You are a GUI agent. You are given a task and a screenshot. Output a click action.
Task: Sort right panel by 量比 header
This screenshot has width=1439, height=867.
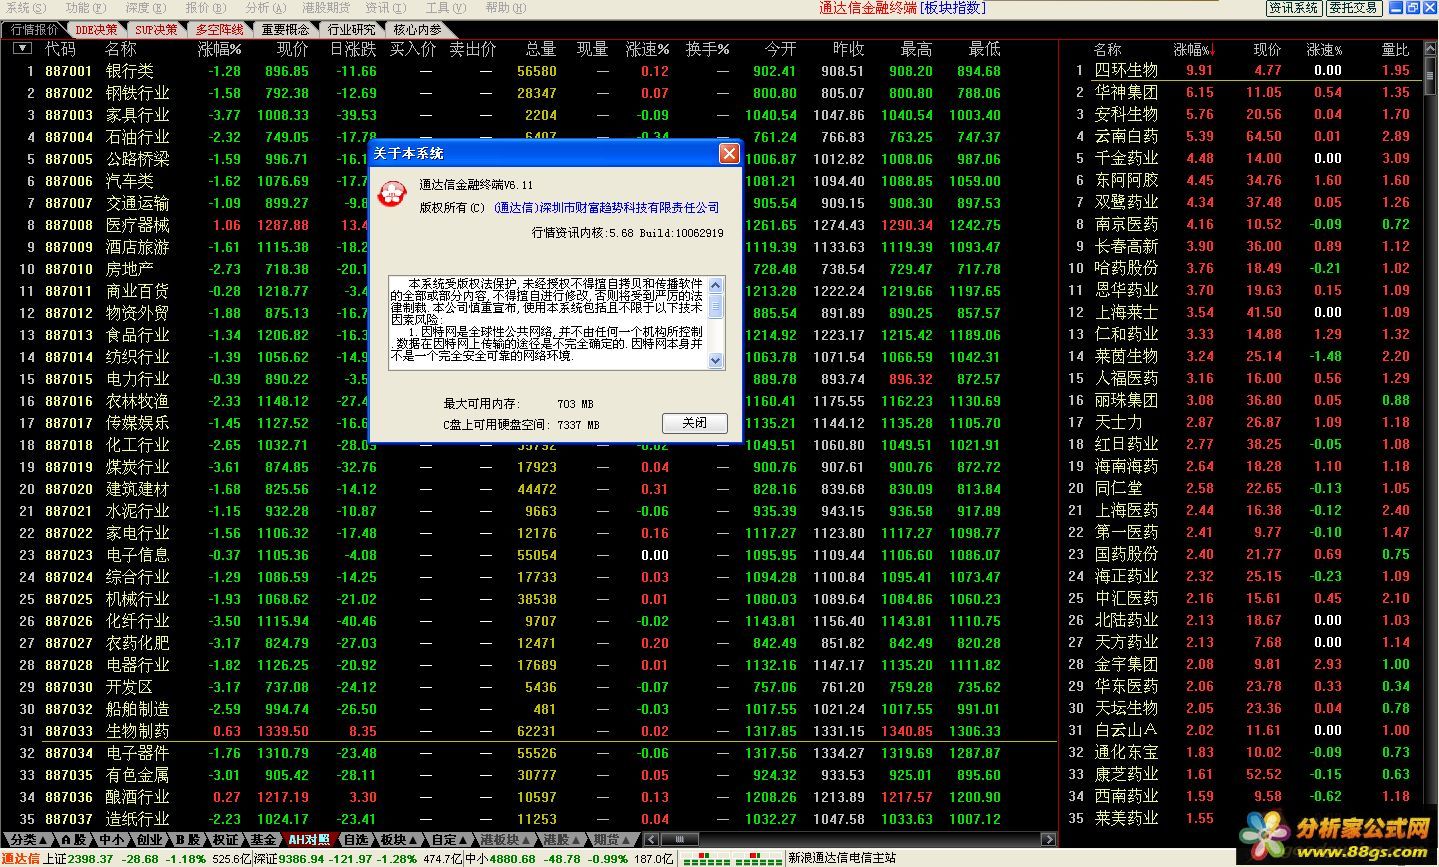1395,49
